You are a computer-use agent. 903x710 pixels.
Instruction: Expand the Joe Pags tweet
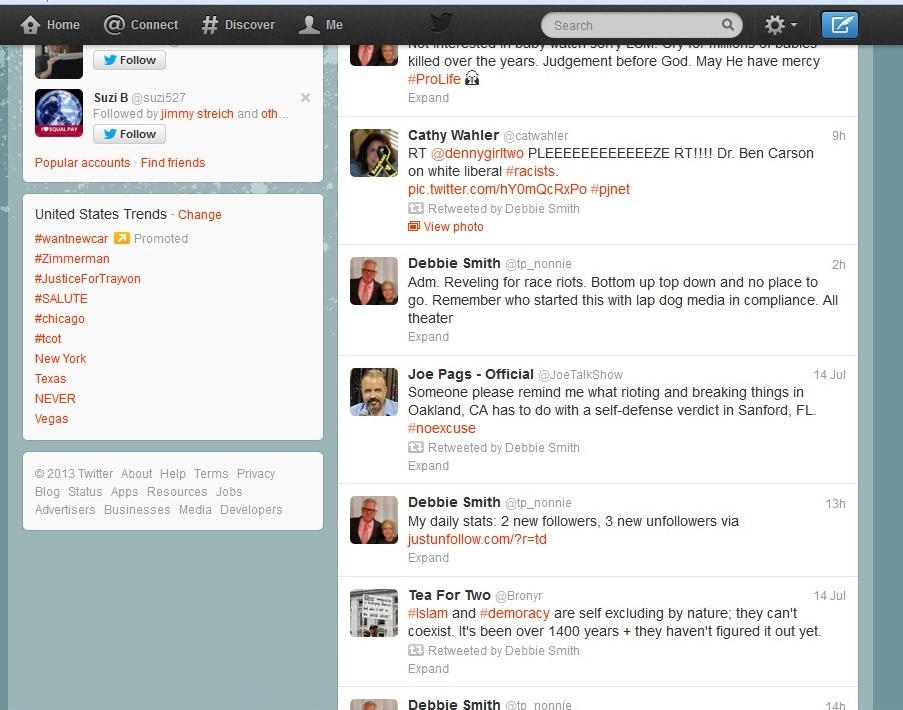pos(428,466)
